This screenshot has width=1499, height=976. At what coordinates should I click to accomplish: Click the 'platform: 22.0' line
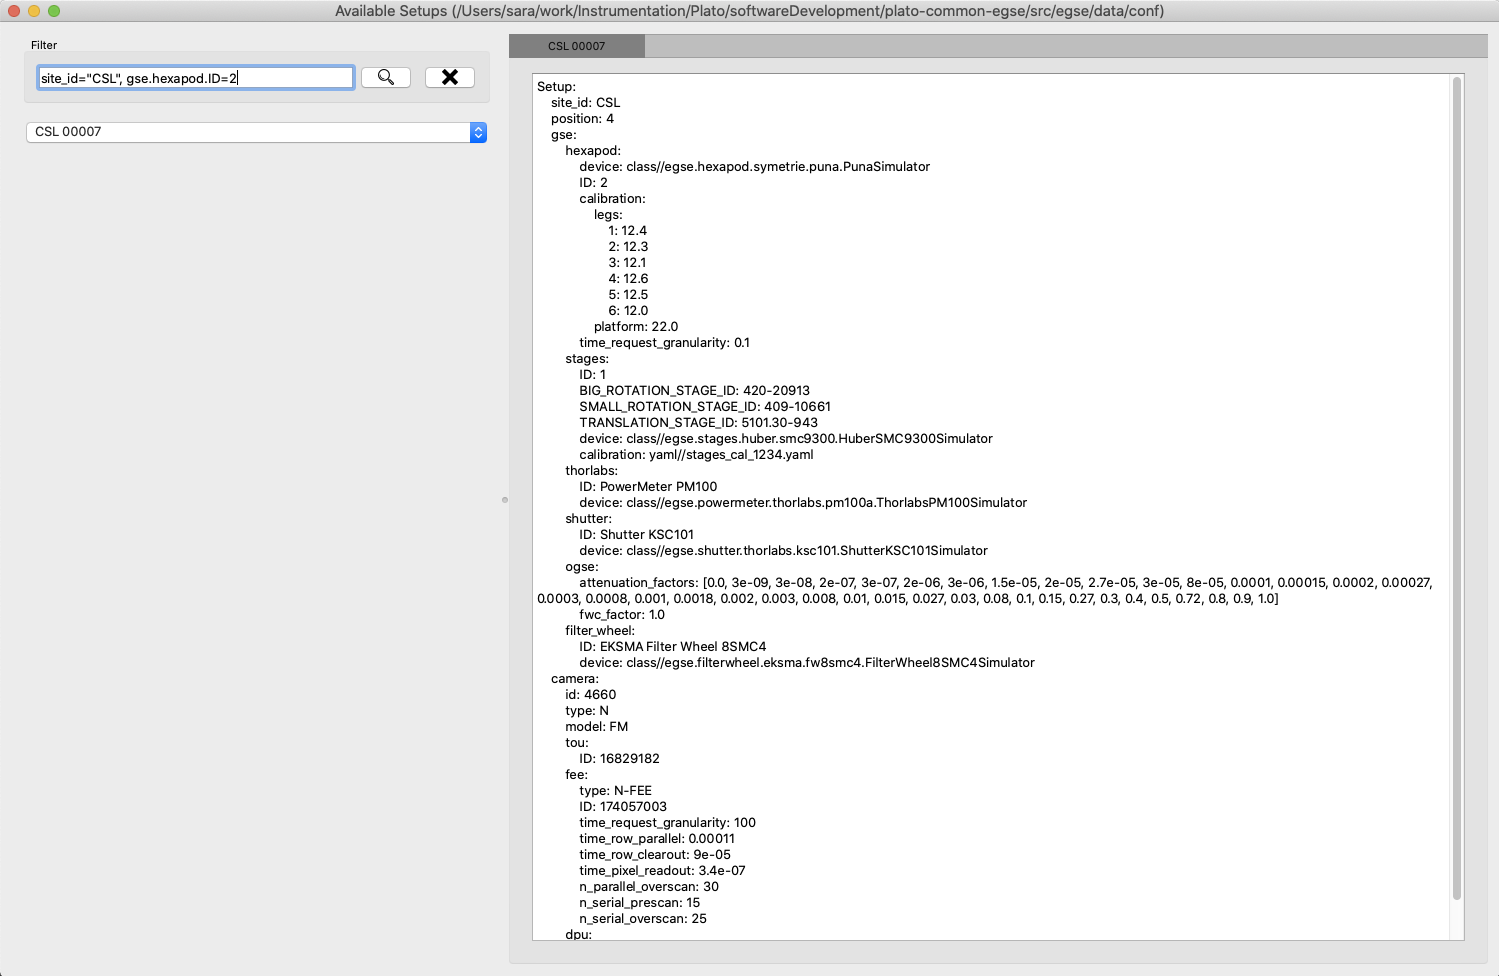636,327
